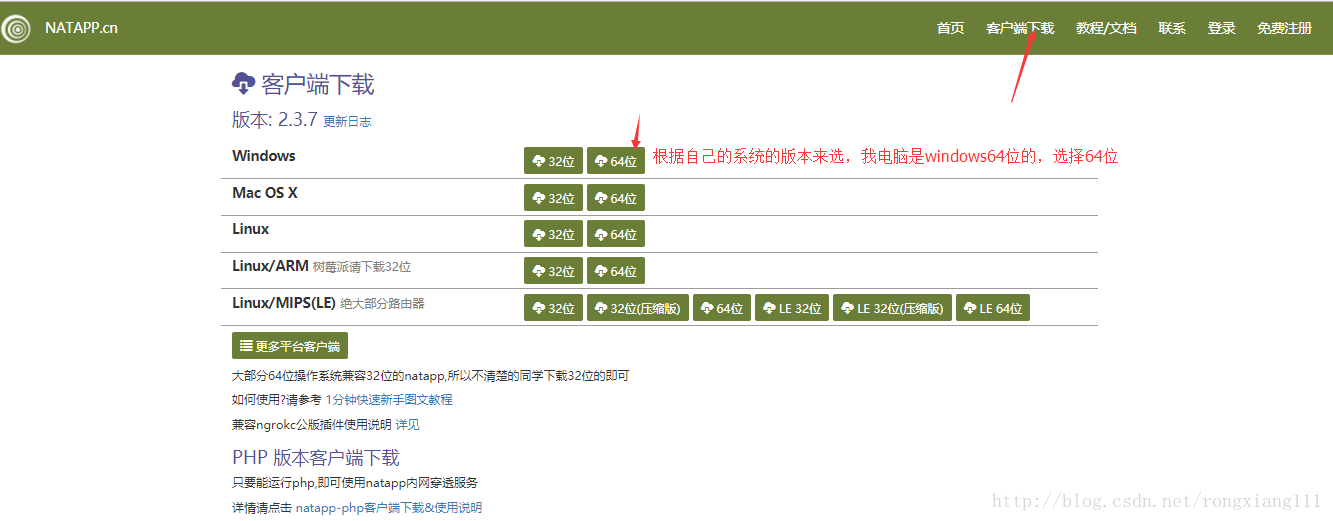Click the 版本: 2.3.7 text
The image size is (1333, 521).
click(x=275, y=119)
